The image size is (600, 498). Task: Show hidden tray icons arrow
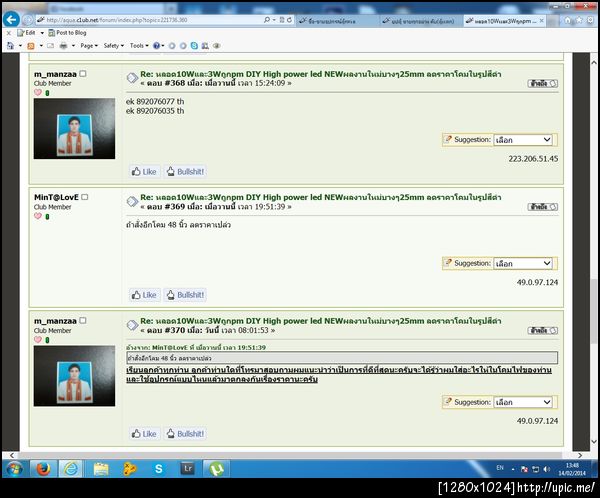pos(513,469)
